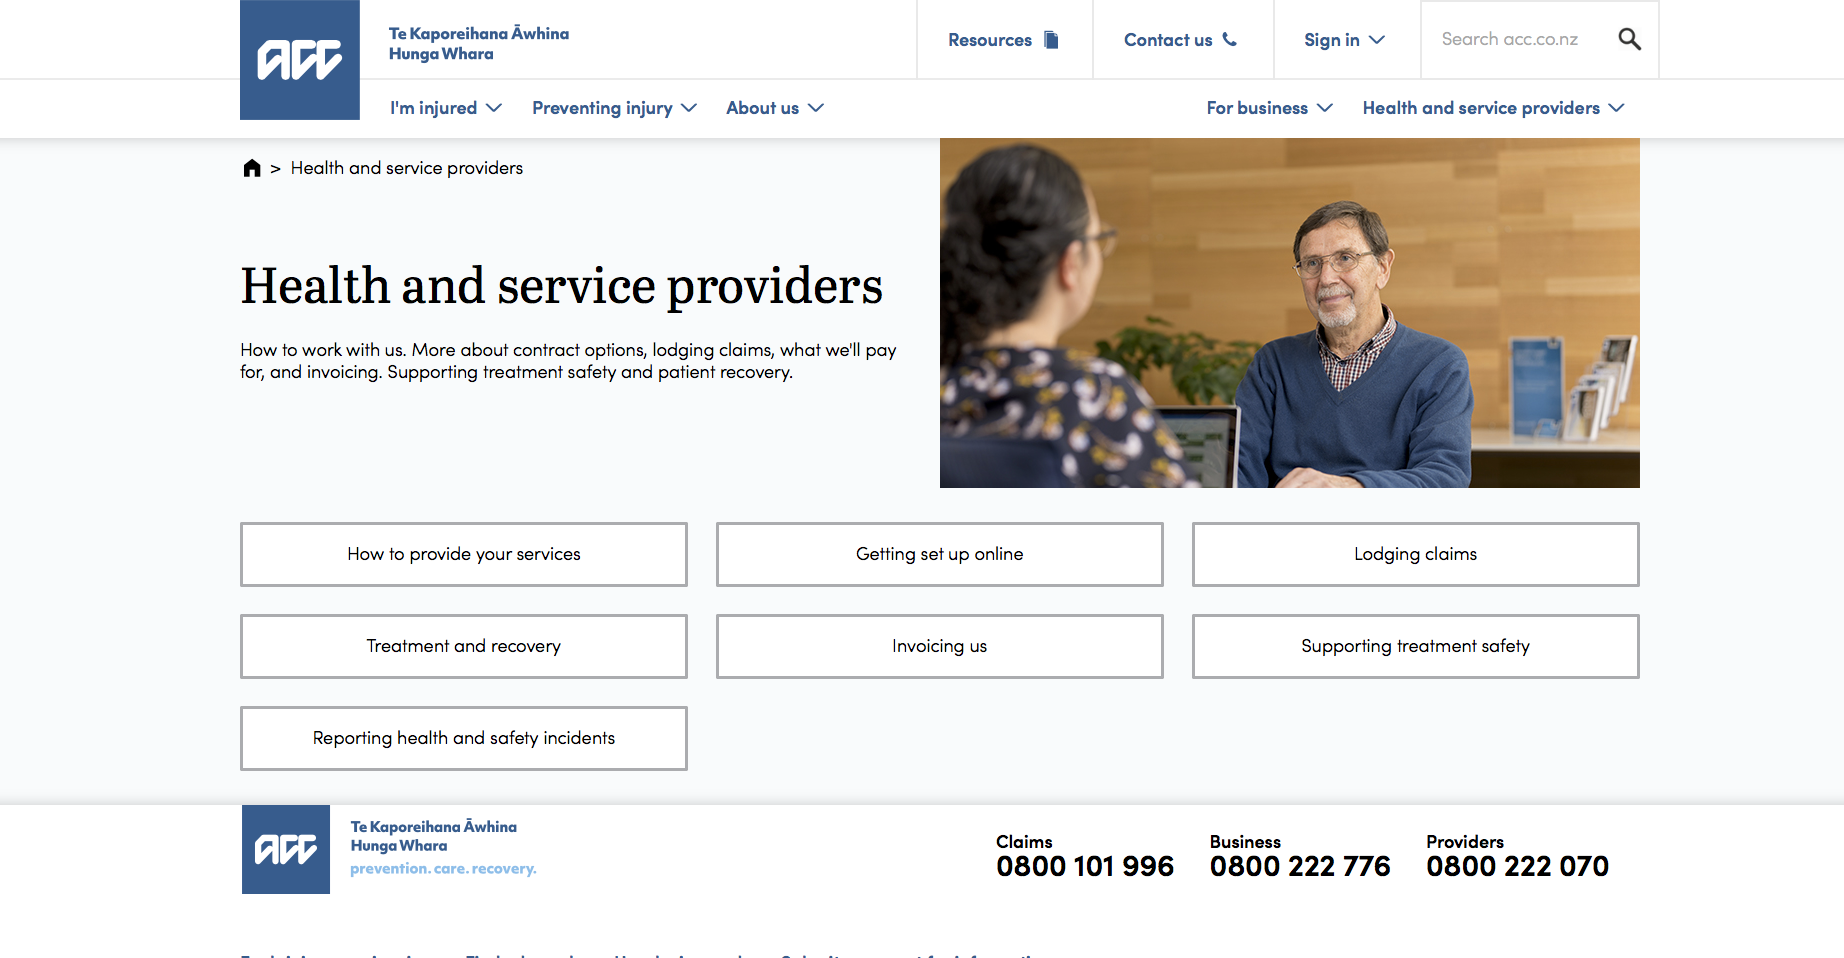Open the Preventing injury dropdown
The image size is (1844, 958).
click(614, 108)
